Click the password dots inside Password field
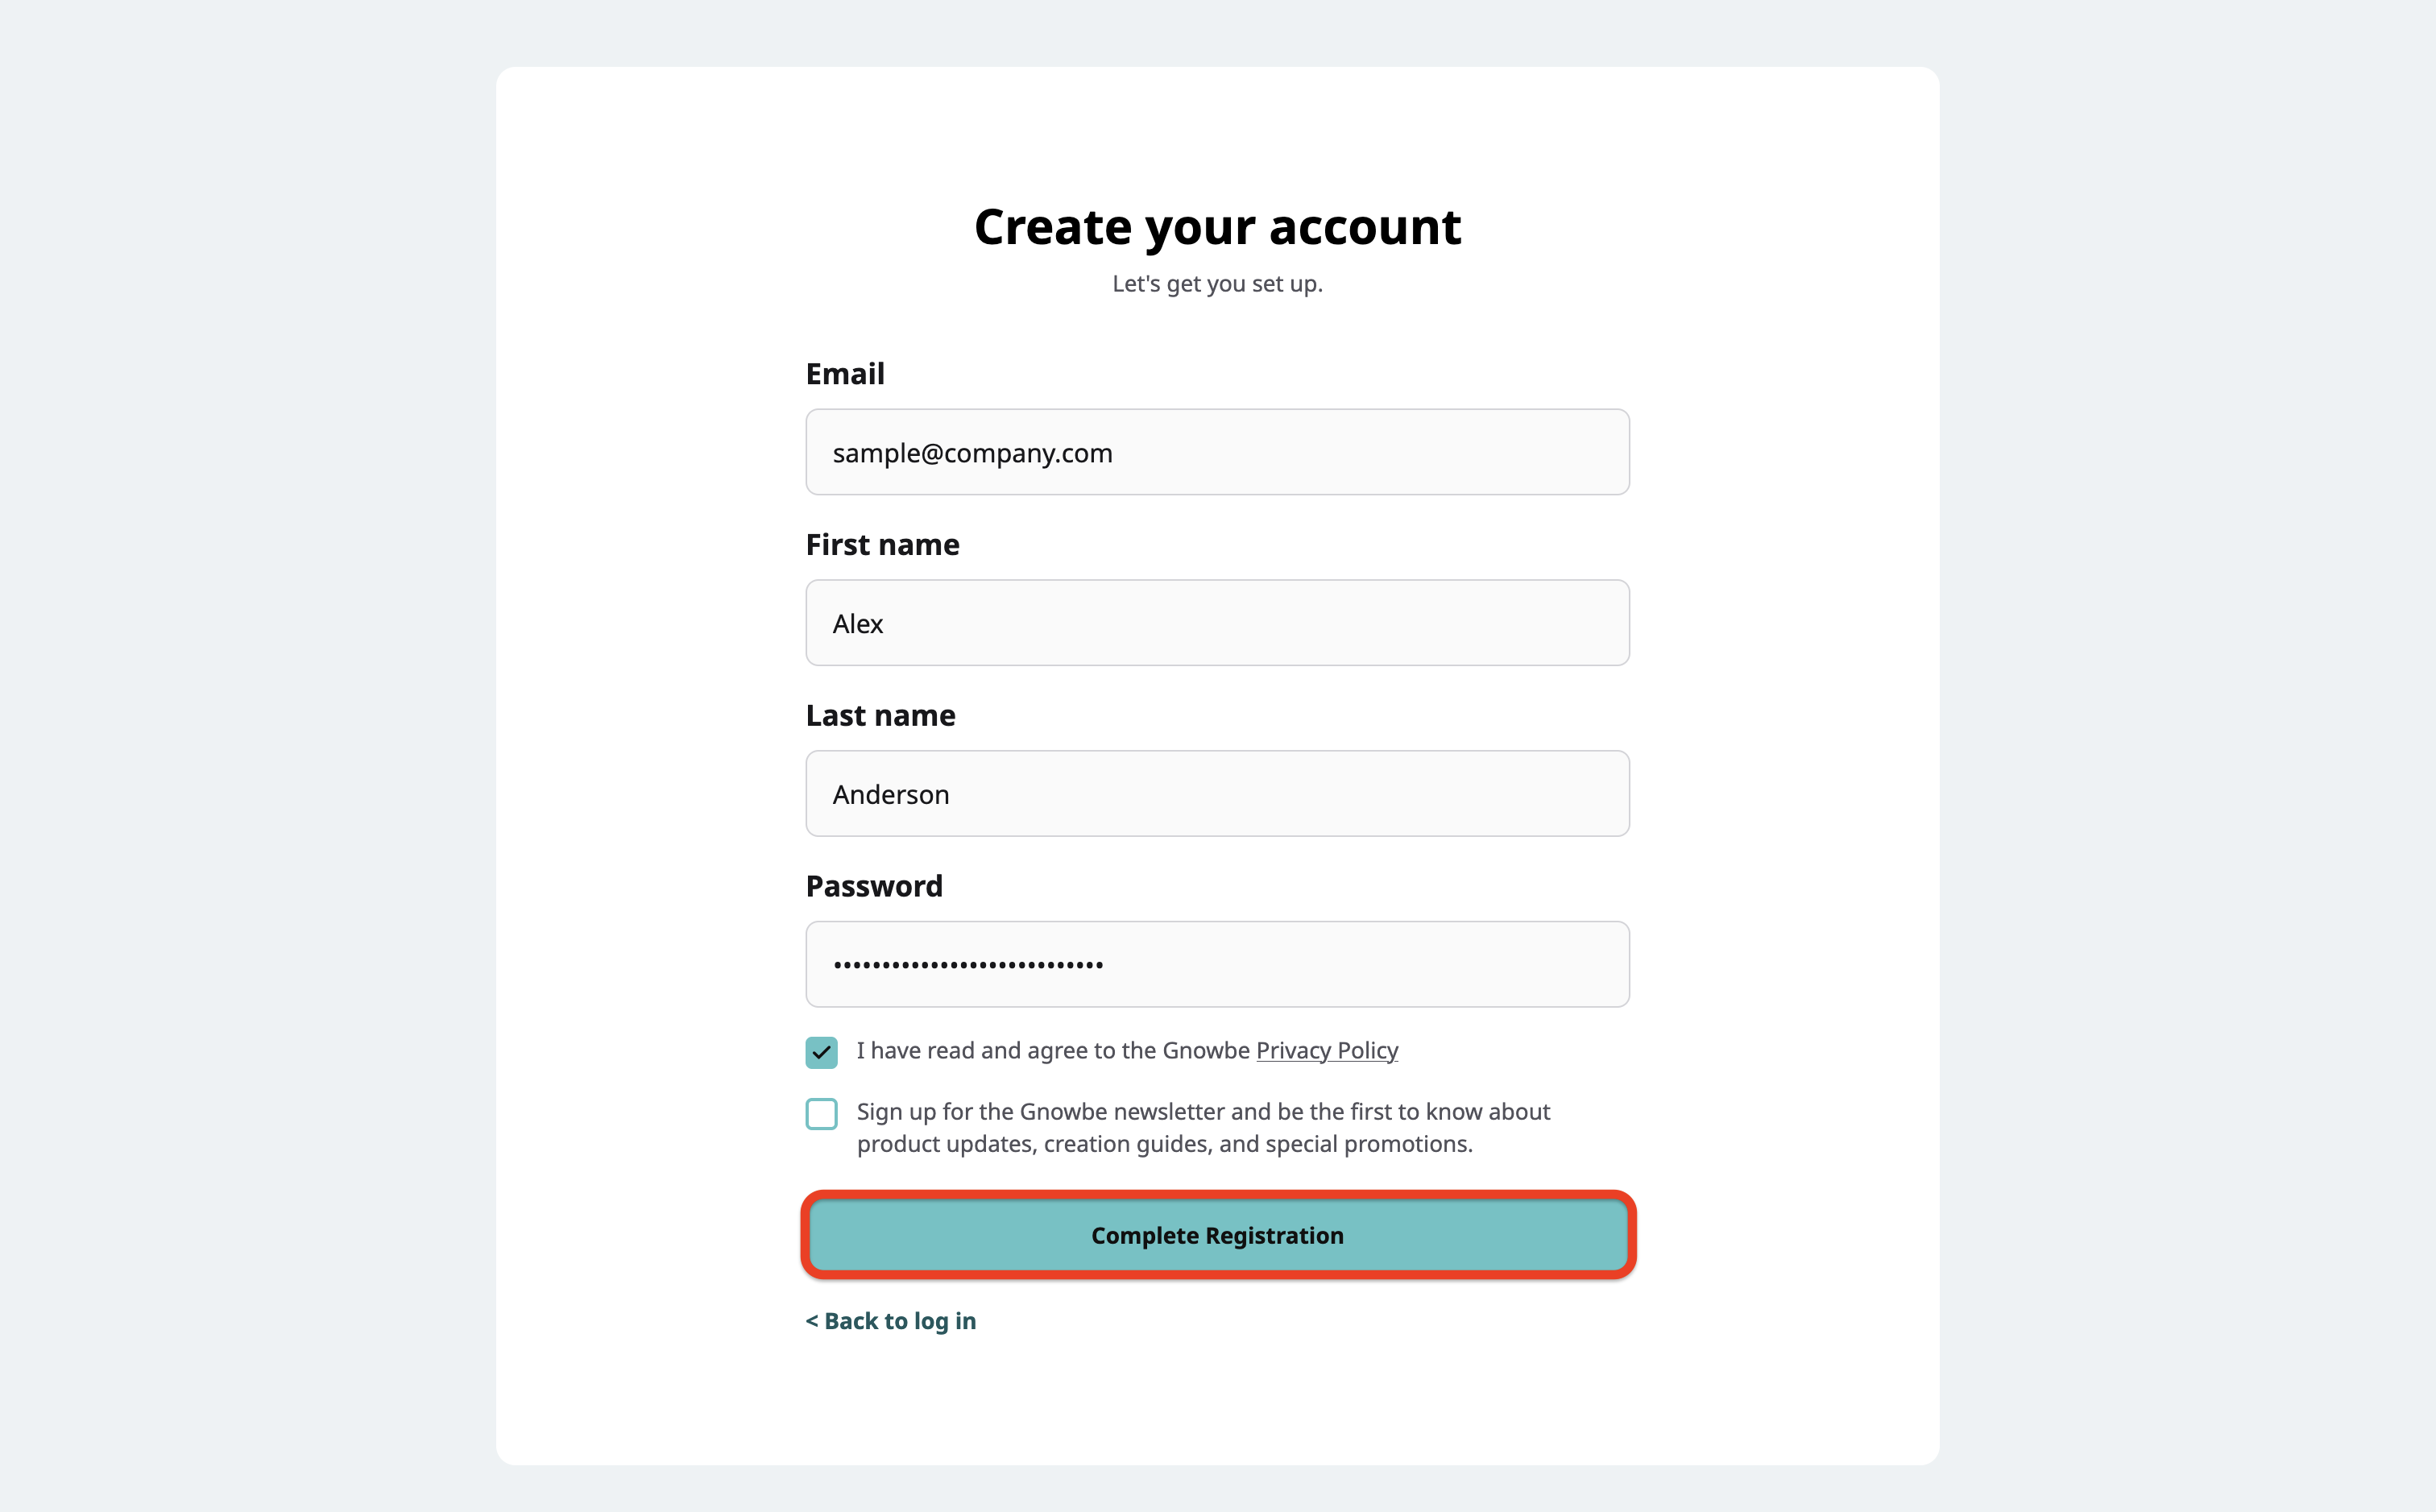The height and width of the screenshot is (1512, 2436). click(968, 965)
